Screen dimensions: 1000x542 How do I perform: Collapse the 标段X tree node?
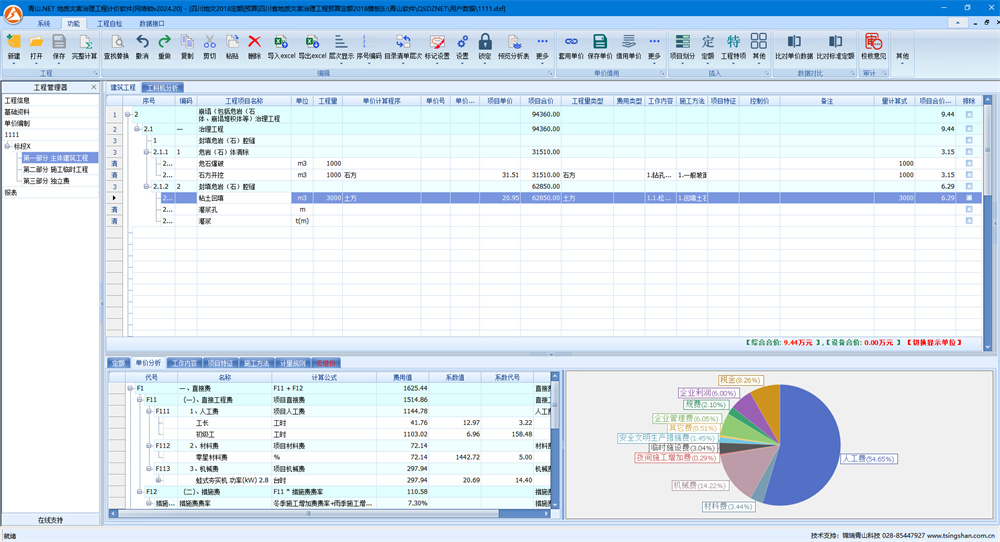7,147
